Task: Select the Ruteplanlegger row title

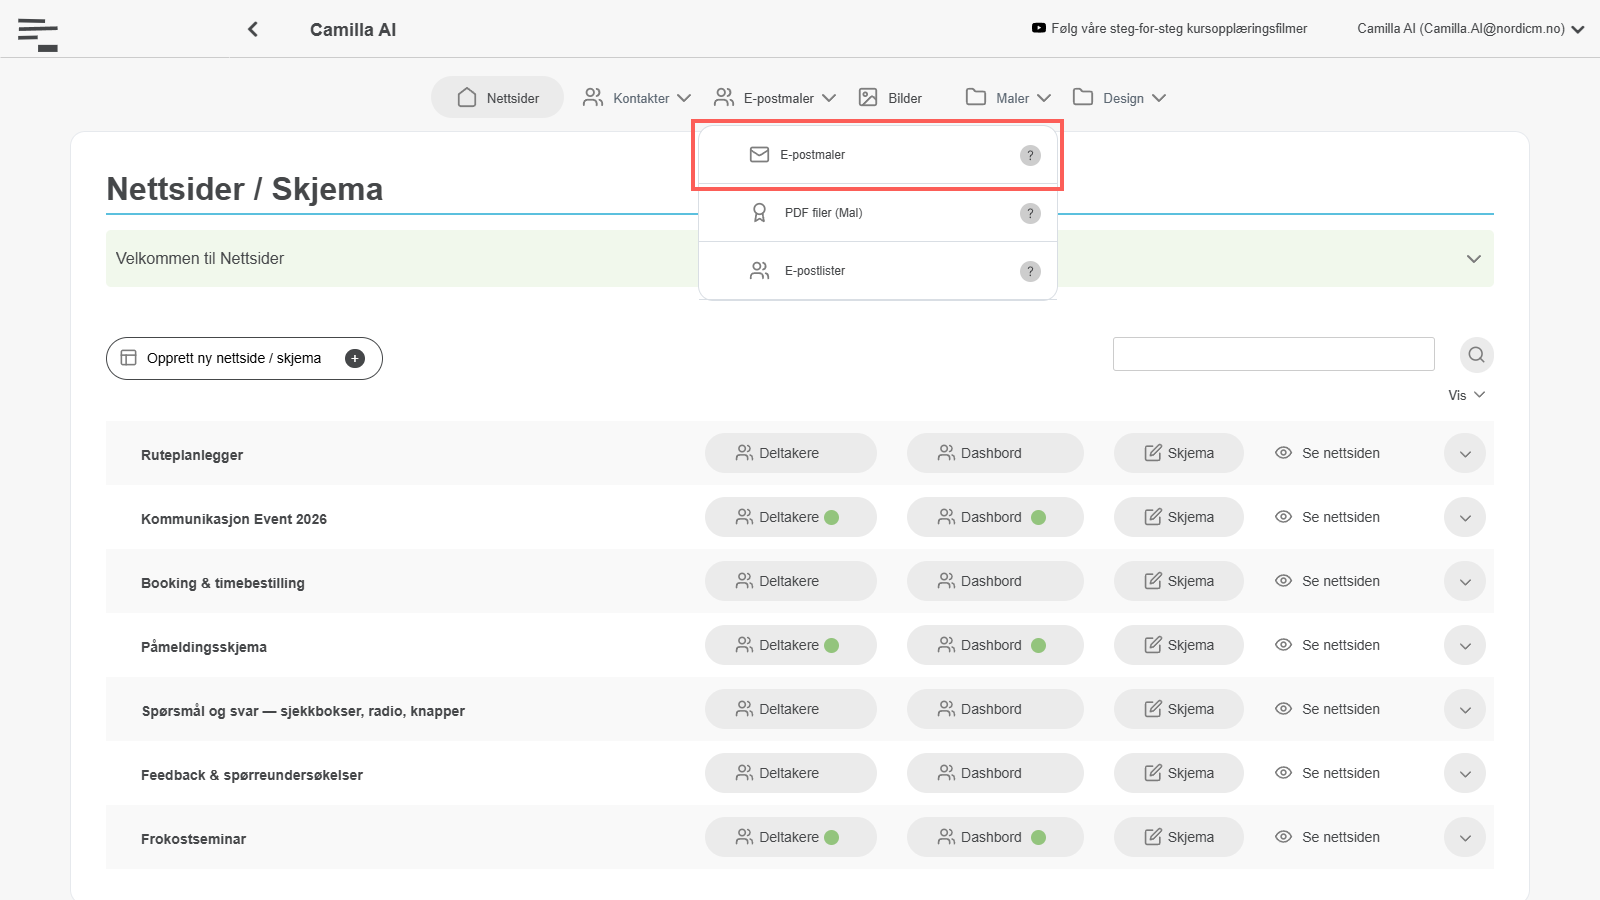Action: click(192, 455)
